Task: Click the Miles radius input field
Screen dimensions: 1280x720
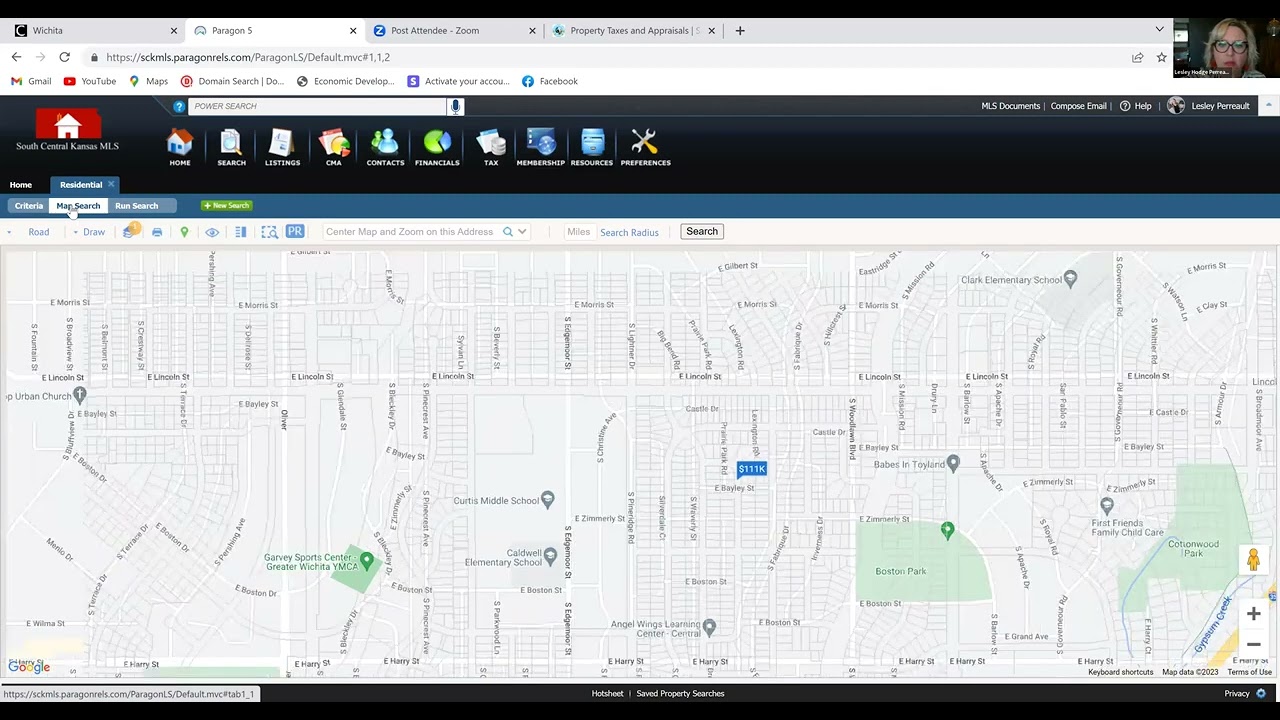Action: 579,232
